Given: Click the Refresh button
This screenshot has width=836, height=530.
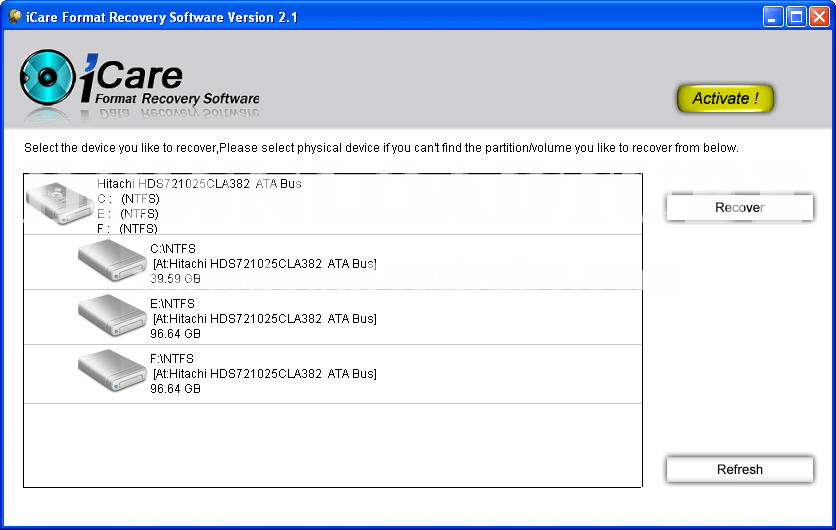Looking at the screenshot, I should pos(739,469).
